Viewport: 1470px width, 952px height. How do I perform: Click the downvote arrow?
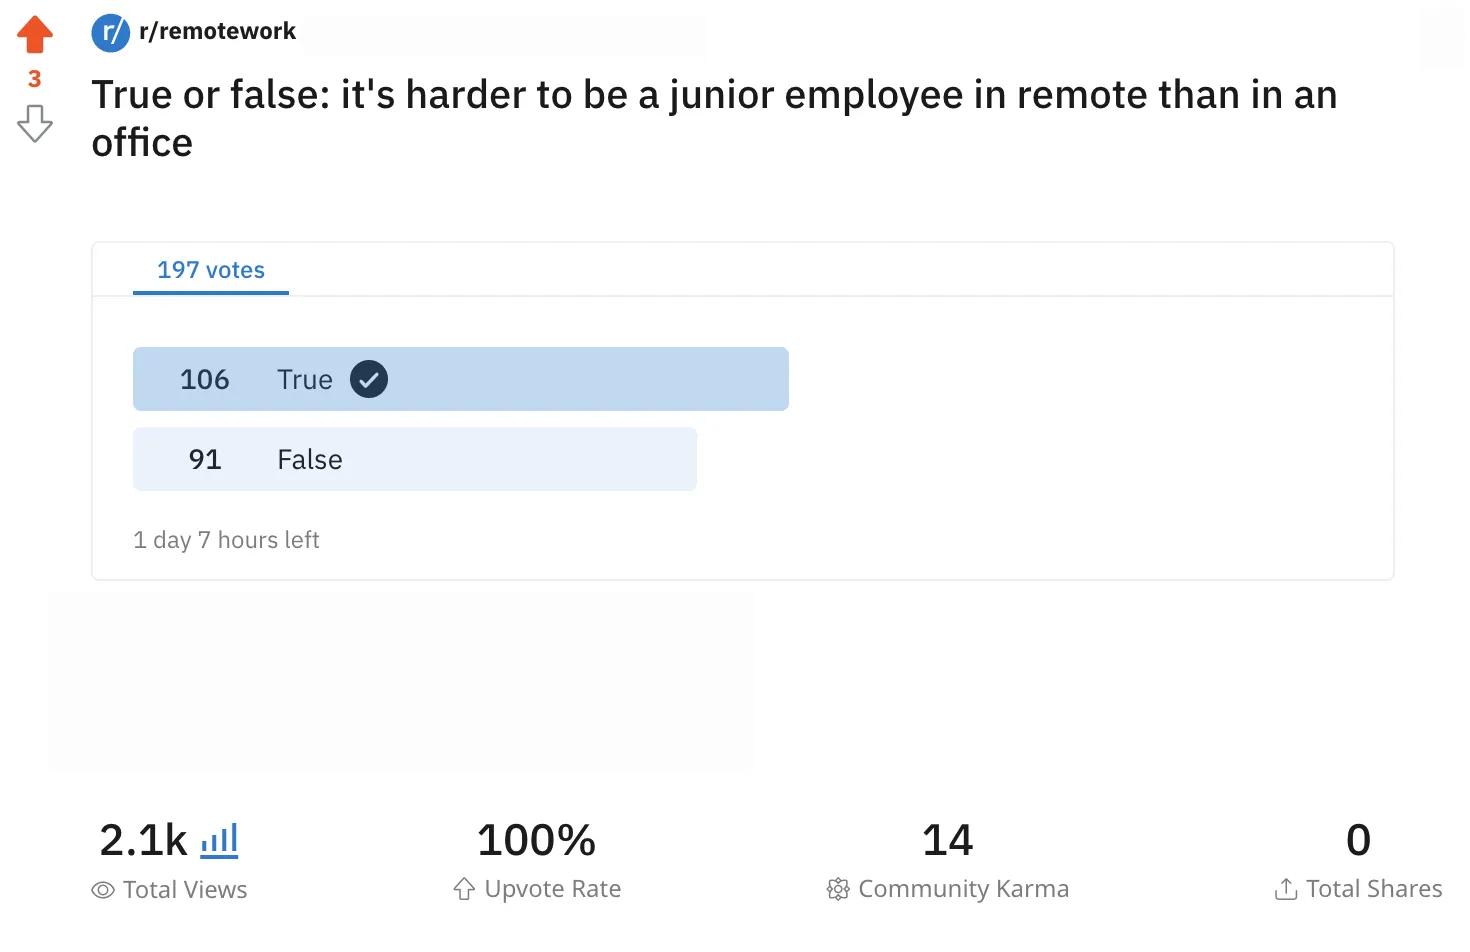click(35, 123)
